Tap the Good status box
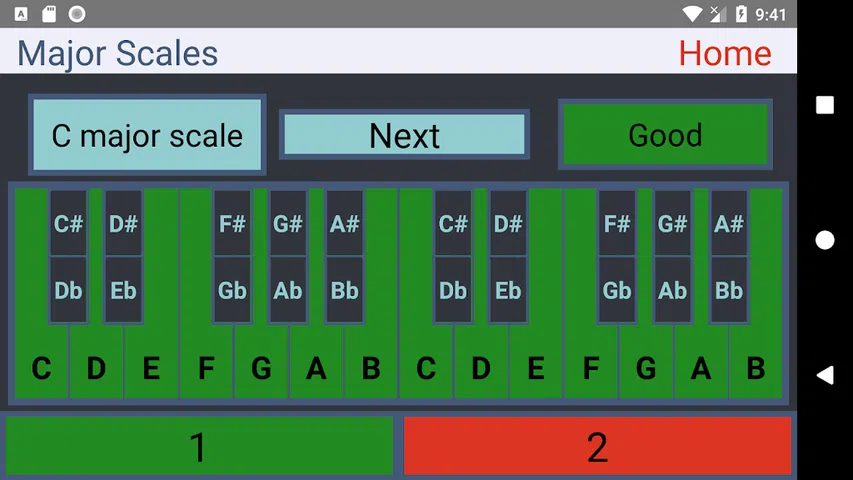The height and width of the screenshot is (480, 853). (x=664, y=135)
